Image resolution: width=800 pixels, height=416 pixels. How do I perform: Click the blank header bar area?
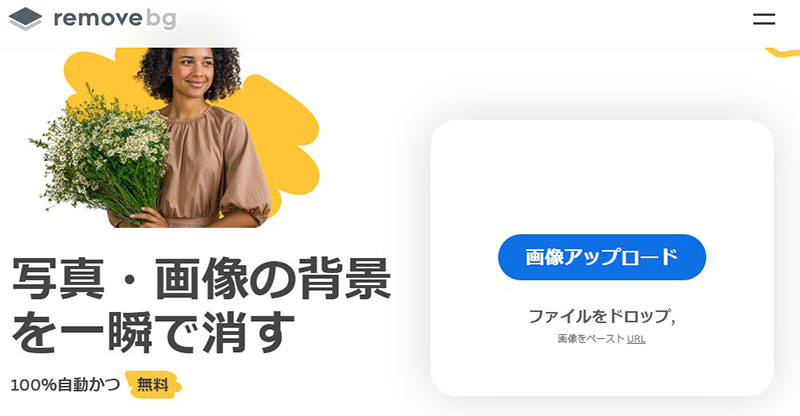459,23
